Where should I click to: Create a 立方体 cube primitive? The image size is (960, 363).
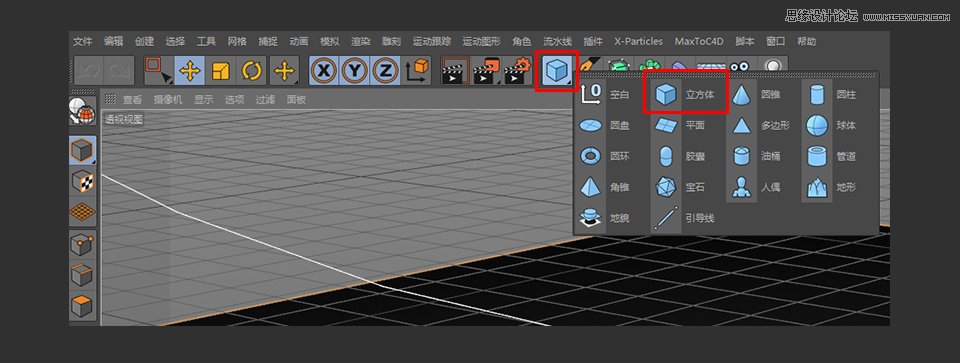click(685, 95)
